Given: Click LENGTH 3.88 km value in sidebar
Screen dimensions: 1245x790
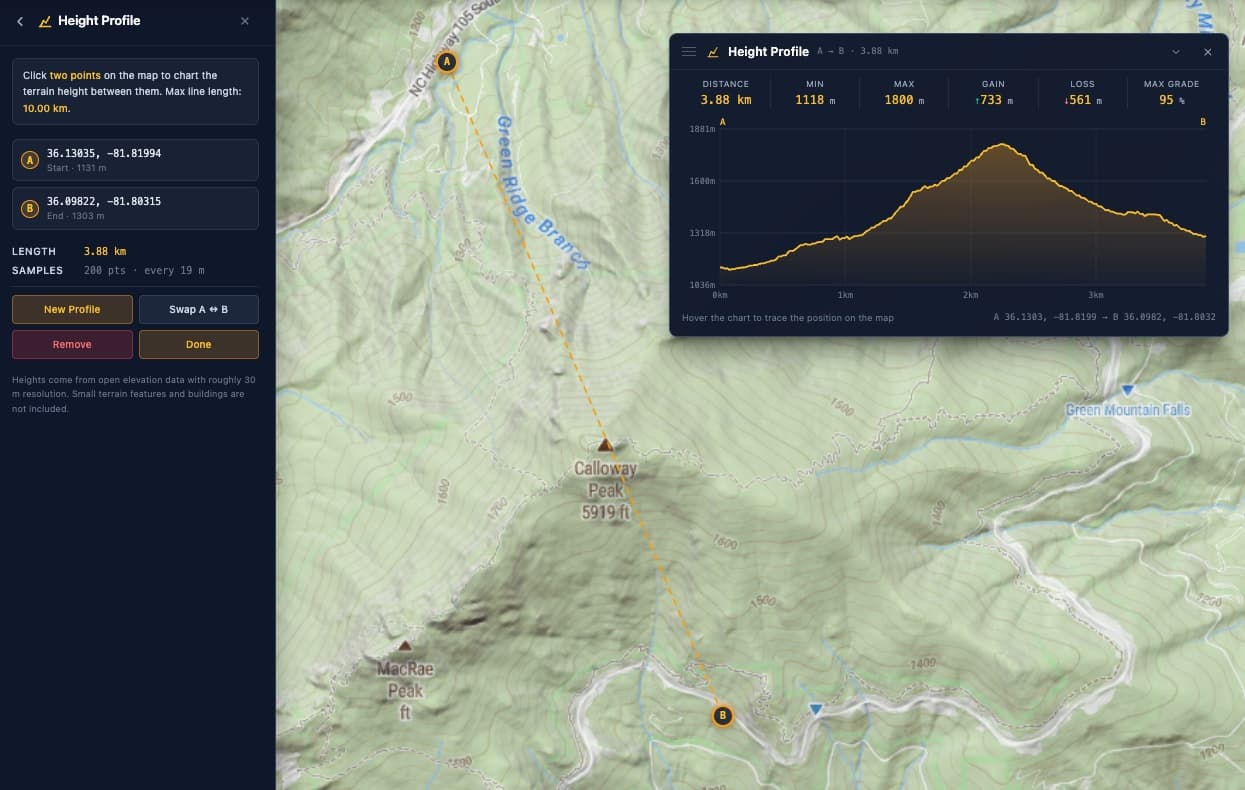Looking at the screenshot, I should tap(105, 251).
